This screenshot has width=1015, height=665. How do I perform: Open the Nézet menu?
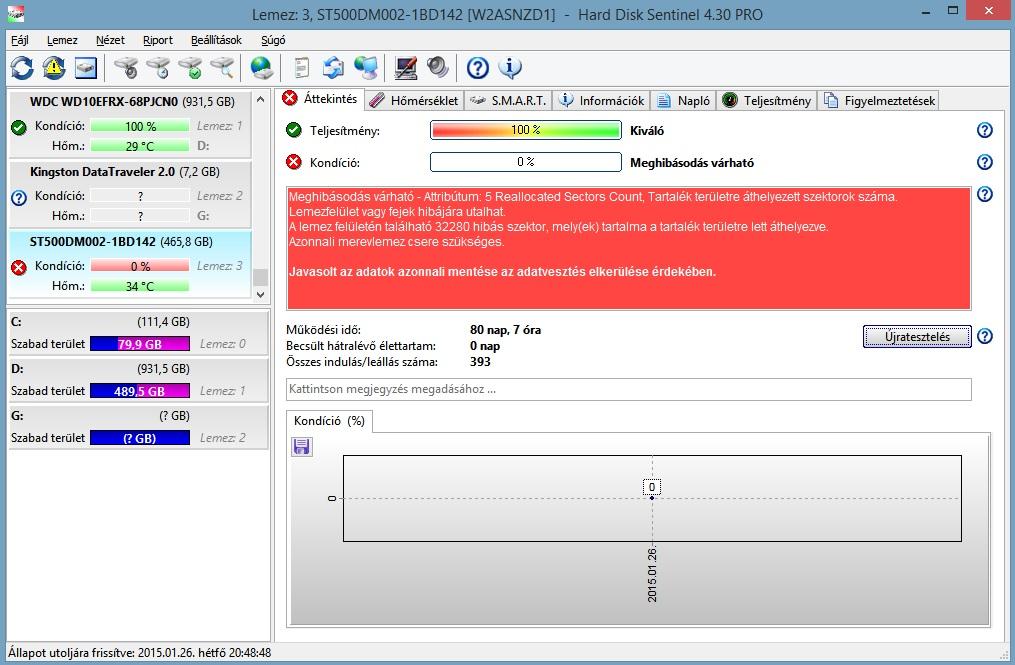[110, 40]
